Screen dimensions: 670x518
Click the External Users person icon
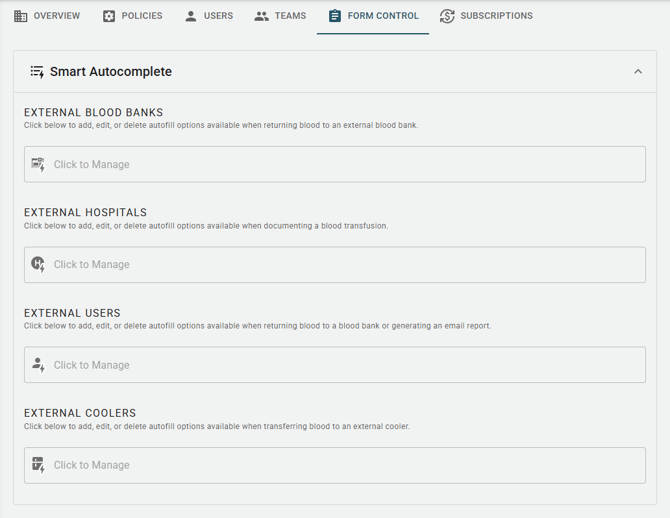(38, 365)
